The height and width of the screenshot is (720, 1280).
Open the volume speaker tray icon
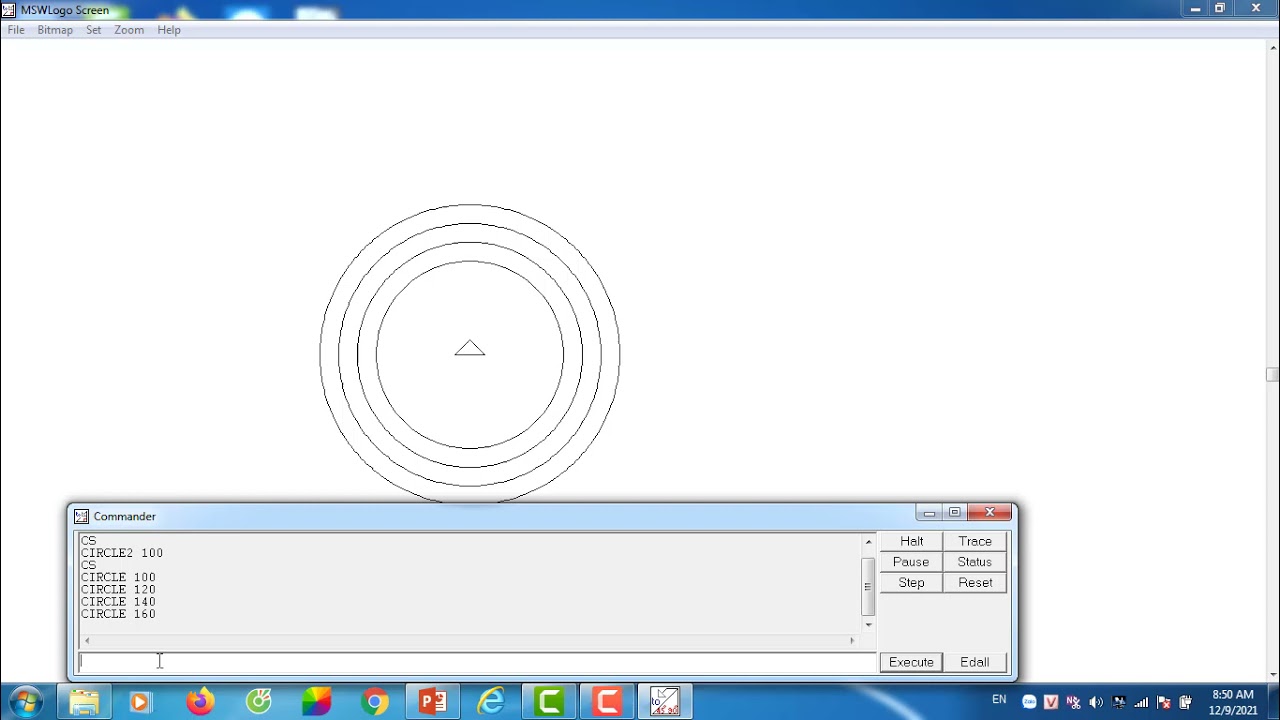coord(1096,702)
